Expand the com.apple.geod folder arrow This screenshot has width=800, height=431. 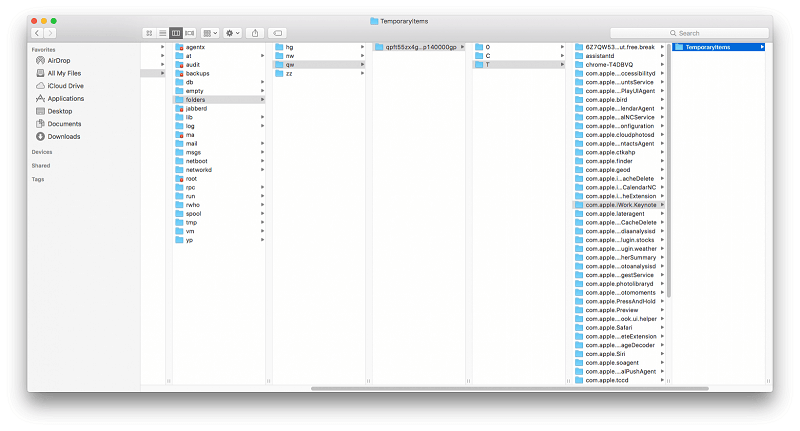662,170
